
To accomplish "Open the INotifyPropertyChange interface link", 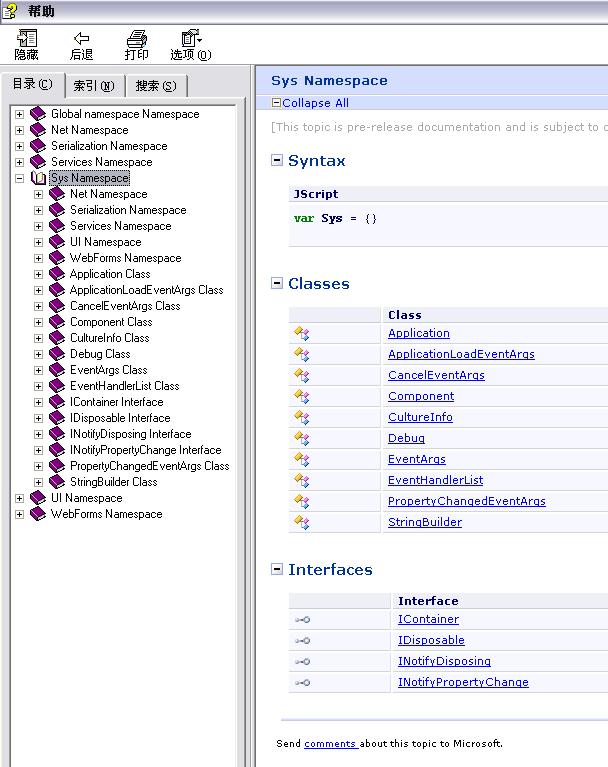I will pos(463,682).
